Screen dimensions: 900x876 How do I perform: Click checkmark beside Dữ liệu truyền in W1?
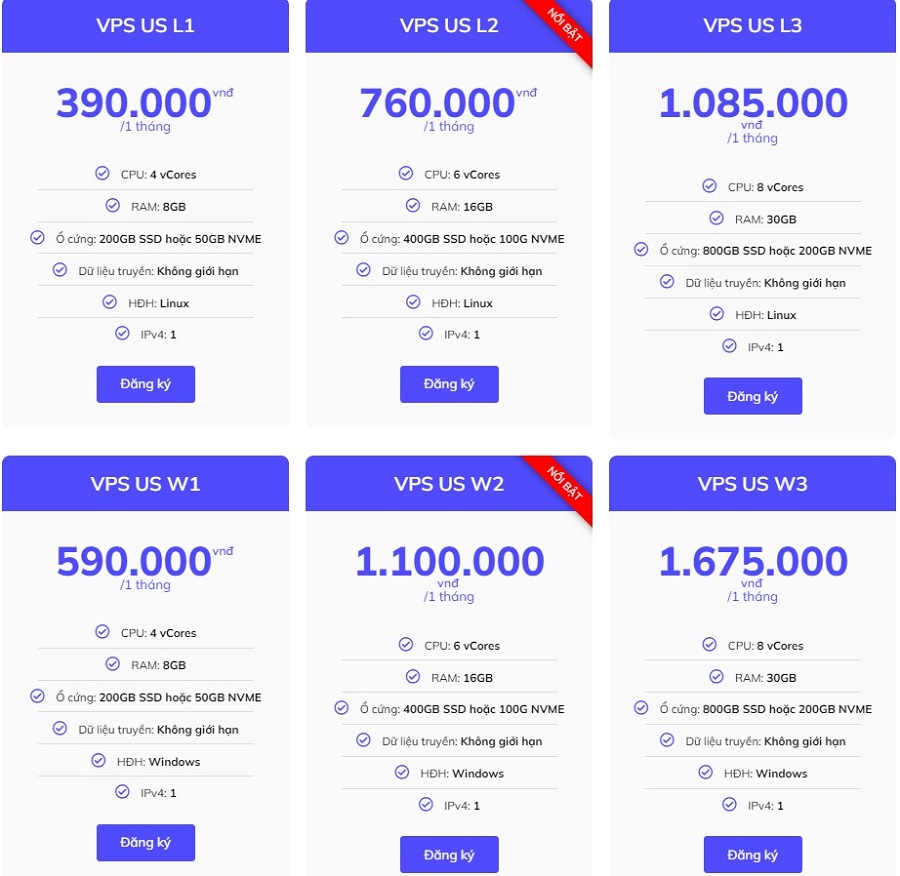[60, 728]
